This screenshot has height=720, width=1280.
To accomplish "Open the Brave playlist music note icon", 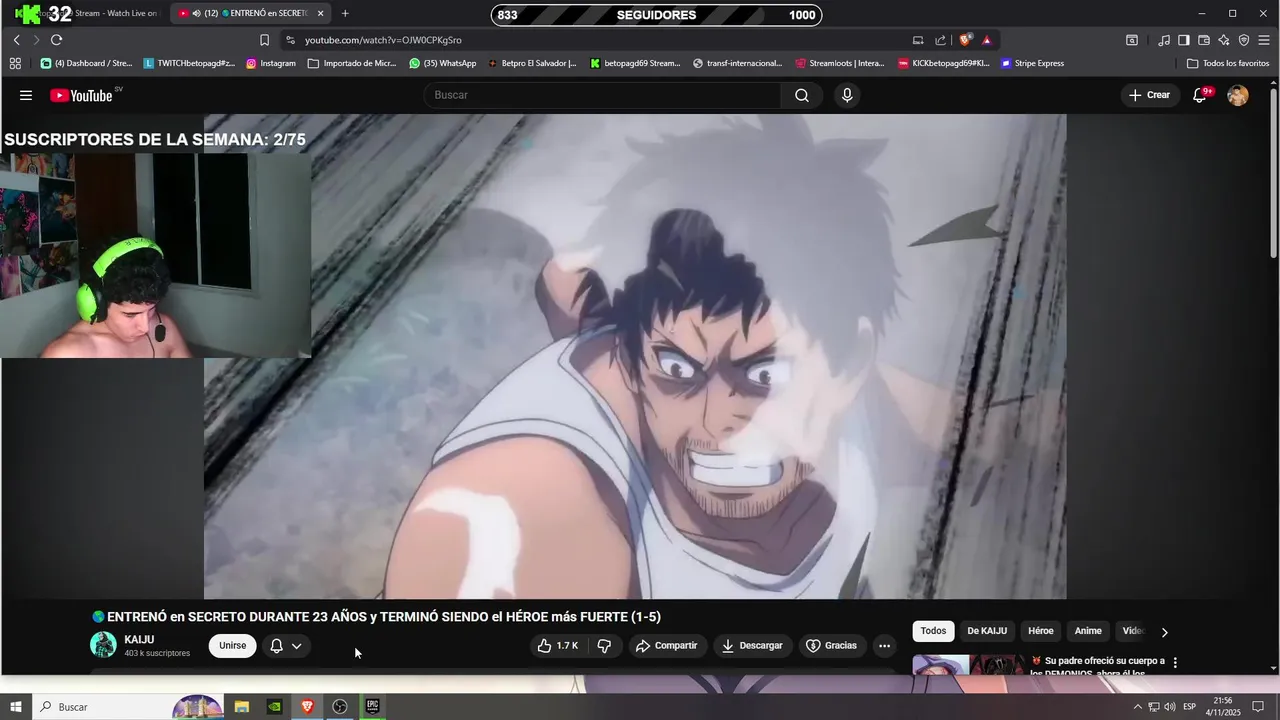I will click(1163, 40).
